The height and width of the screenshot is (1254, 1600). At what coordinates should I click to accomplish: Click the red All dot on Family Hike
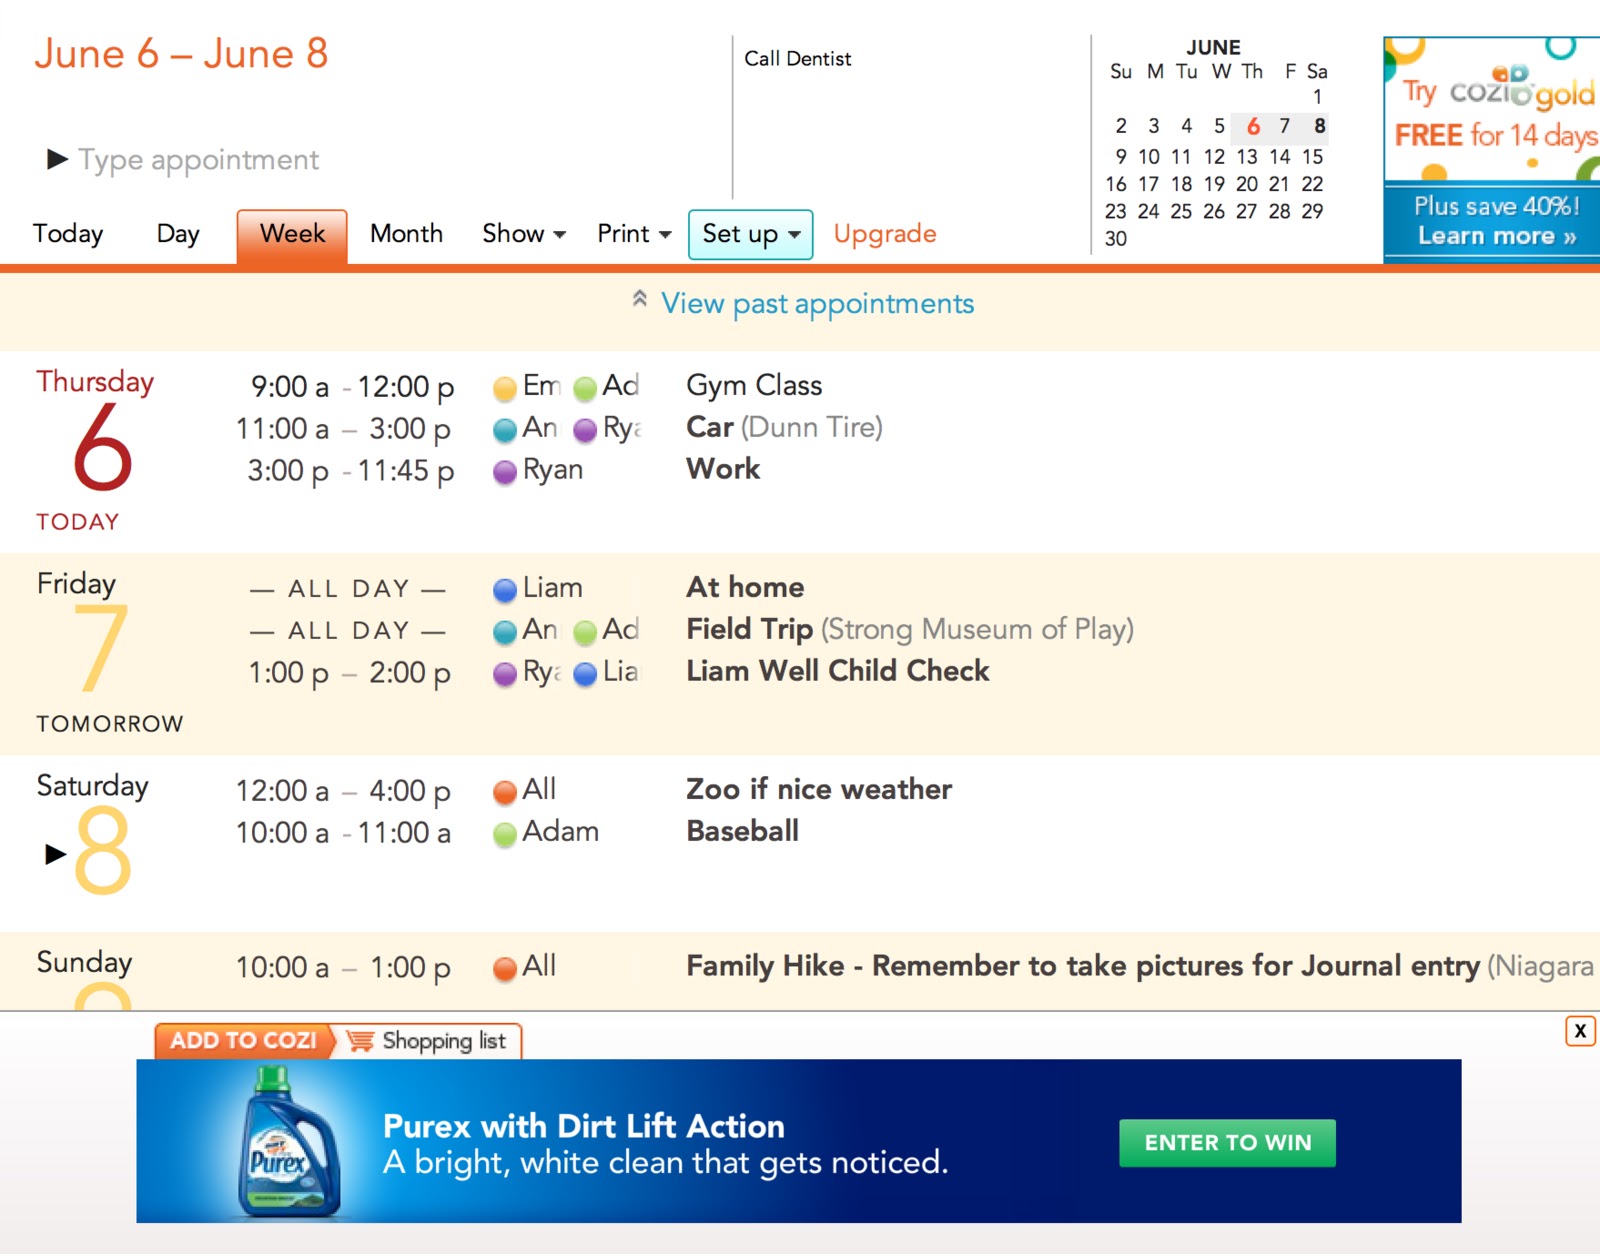point(505,968)
